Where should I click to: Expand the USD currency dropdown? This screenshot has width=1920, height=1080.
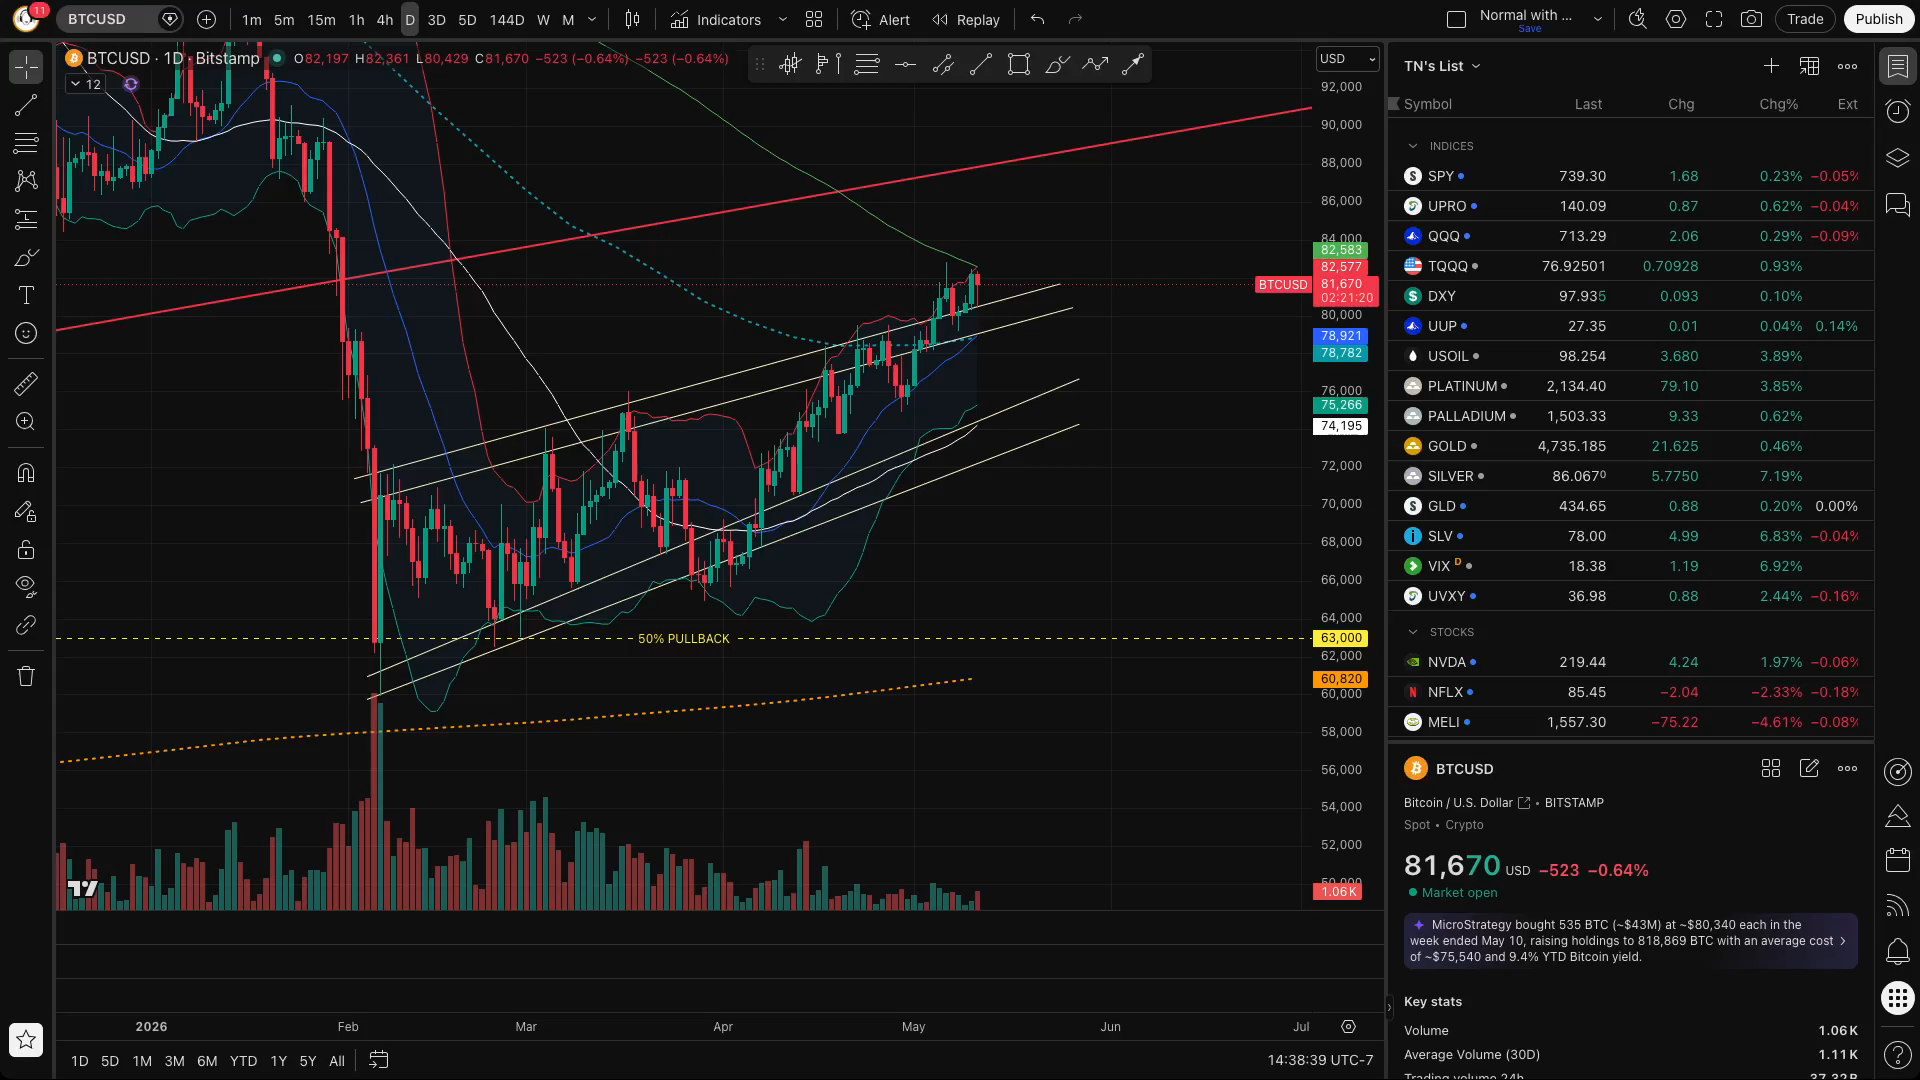point(1347,59)
